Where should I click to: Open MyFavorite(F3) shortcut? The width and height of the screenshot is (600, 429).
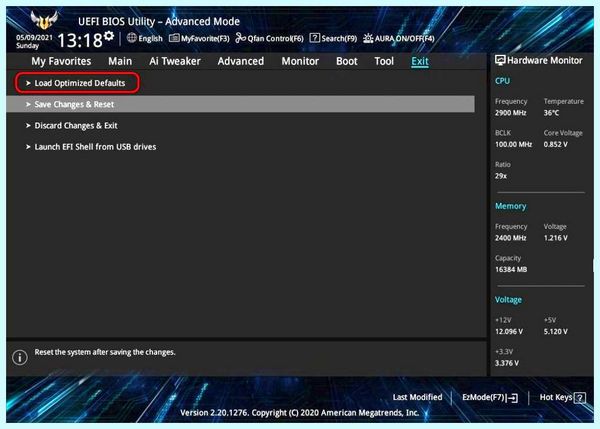(205, 39)
